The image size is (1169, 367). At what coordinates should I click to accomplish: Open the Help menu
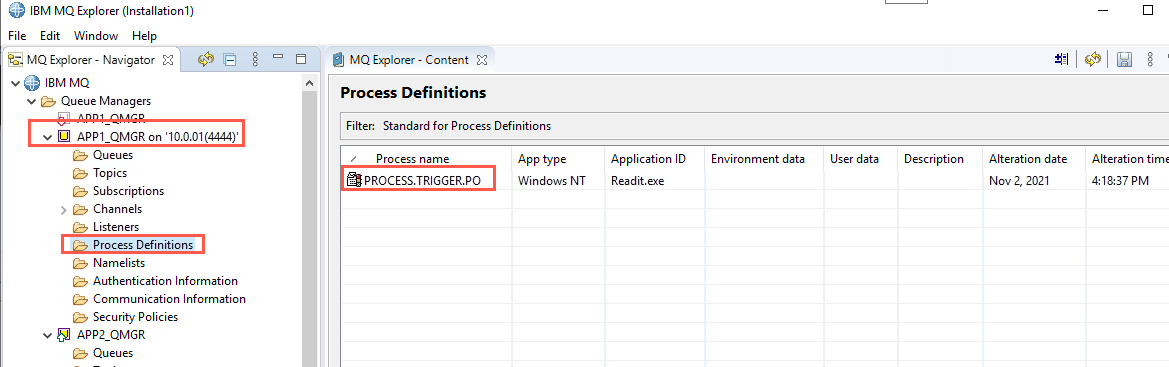[x=145, y=36]
